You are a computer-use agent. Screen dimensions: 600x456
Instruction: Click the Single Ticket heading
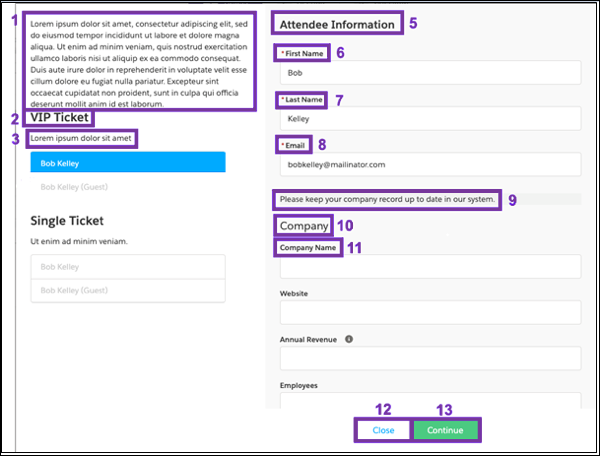tap(69, 220)
